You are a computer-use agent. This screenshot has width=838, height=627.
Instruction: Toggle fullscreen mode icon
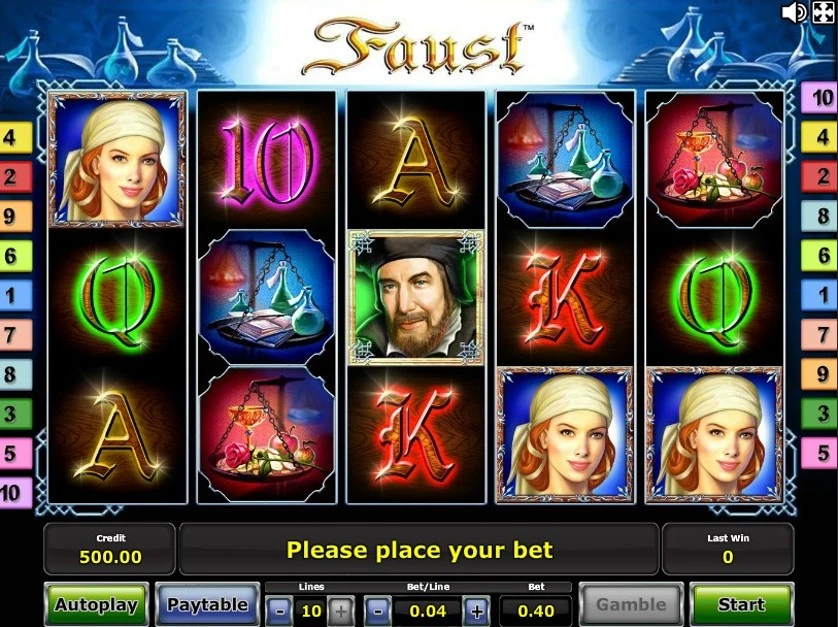click(x=823, y=12)
